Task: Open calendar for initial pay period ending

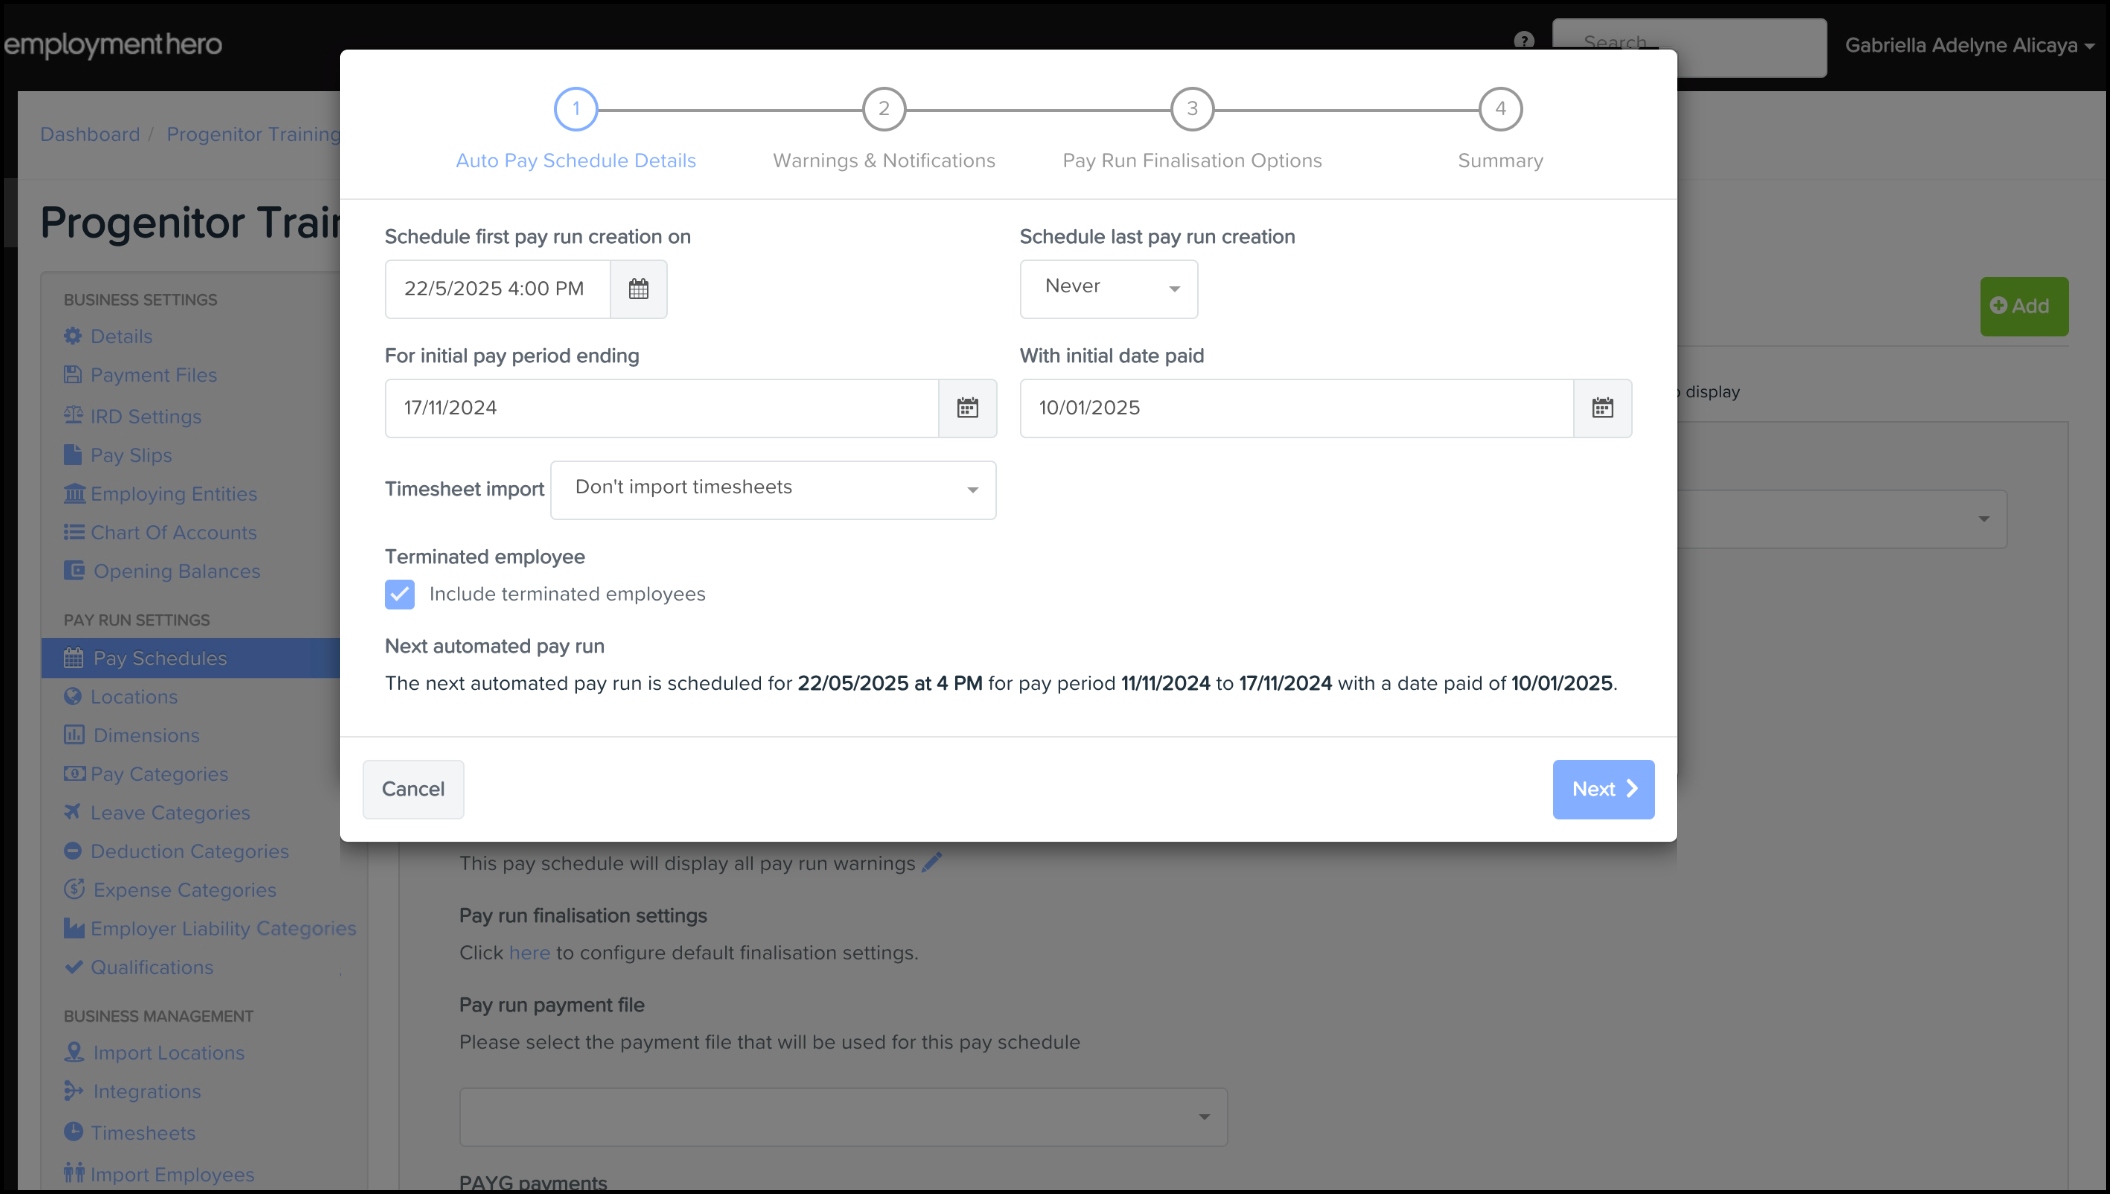Action: [967, 408]
